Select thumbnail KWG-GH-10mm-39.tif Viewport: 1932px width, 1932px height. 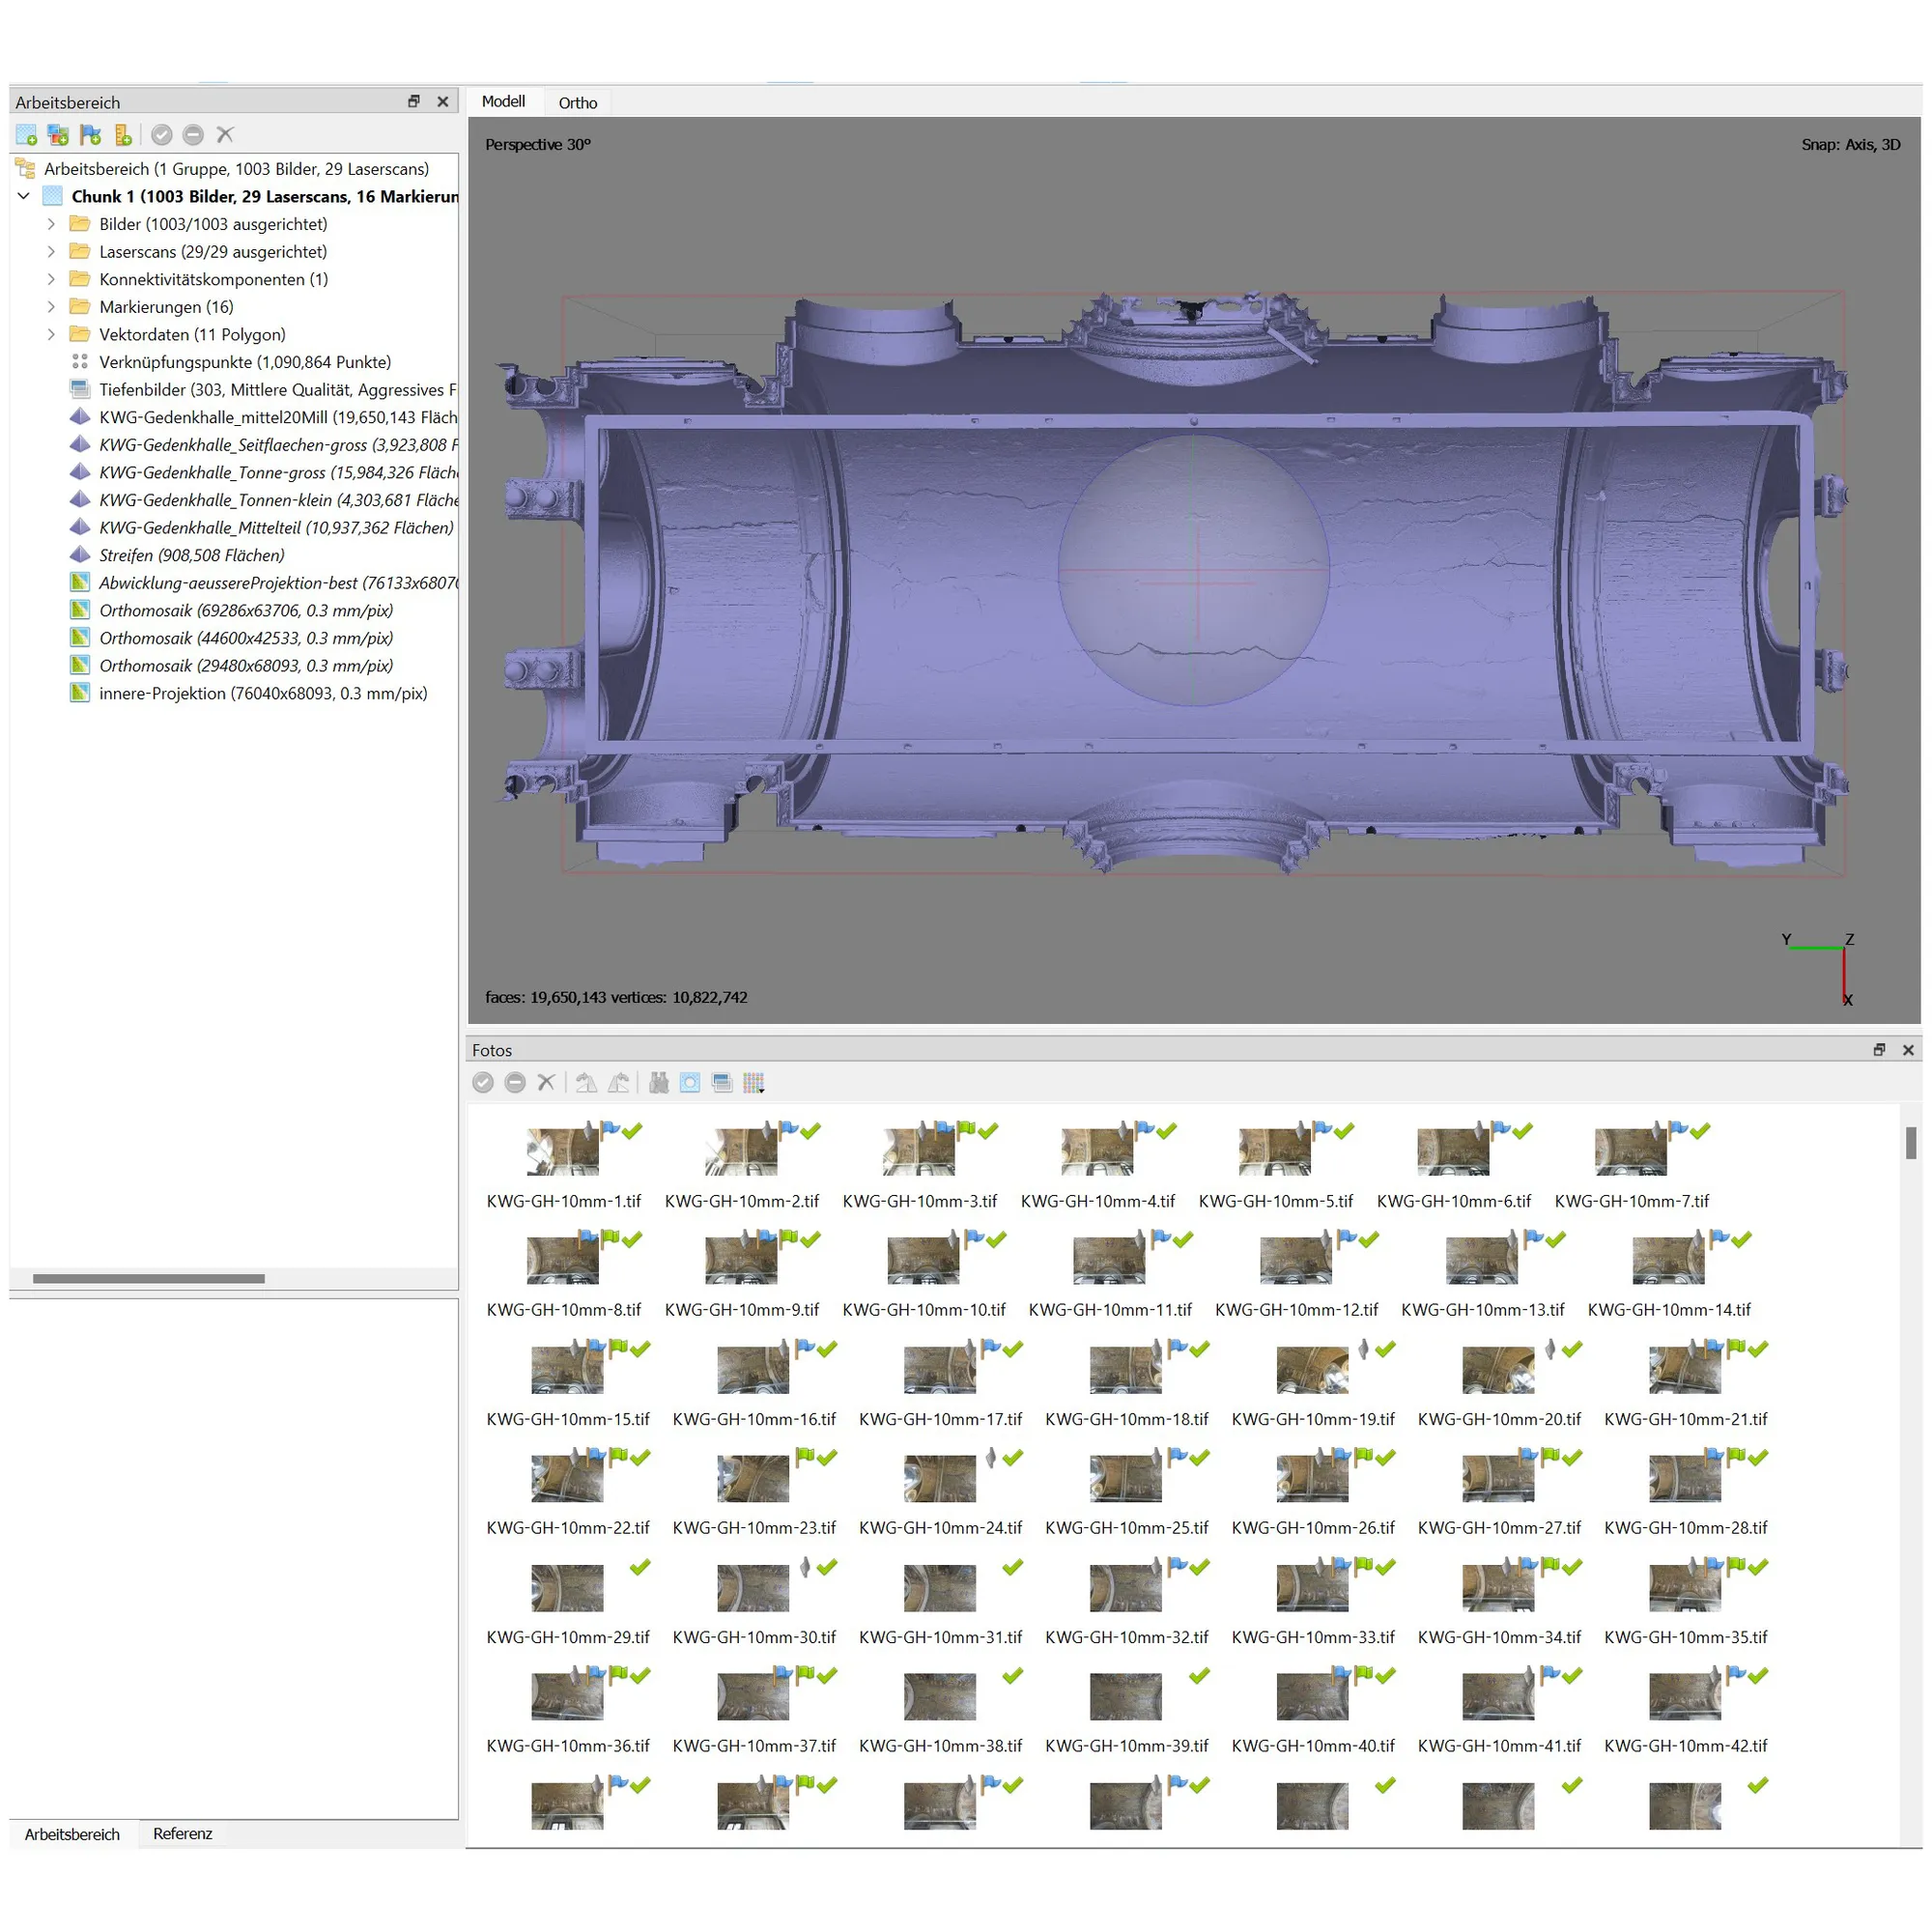[1126, 1696]
